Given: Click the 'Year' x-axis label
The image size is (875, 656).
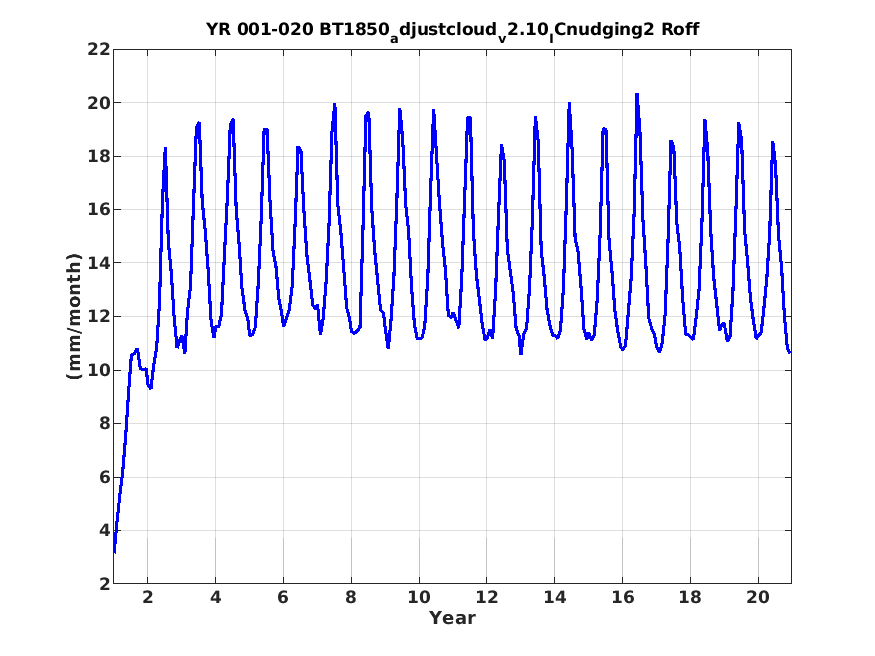Looking at the screenshot, I should tap(452, 618).
